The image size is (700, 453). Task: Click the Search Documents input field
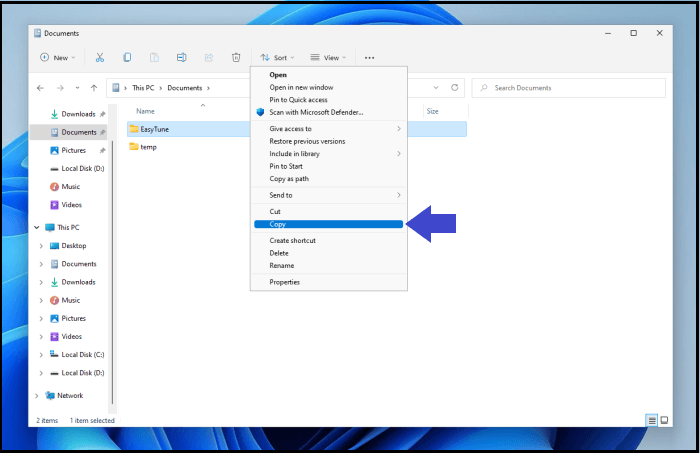click(570, 88)
